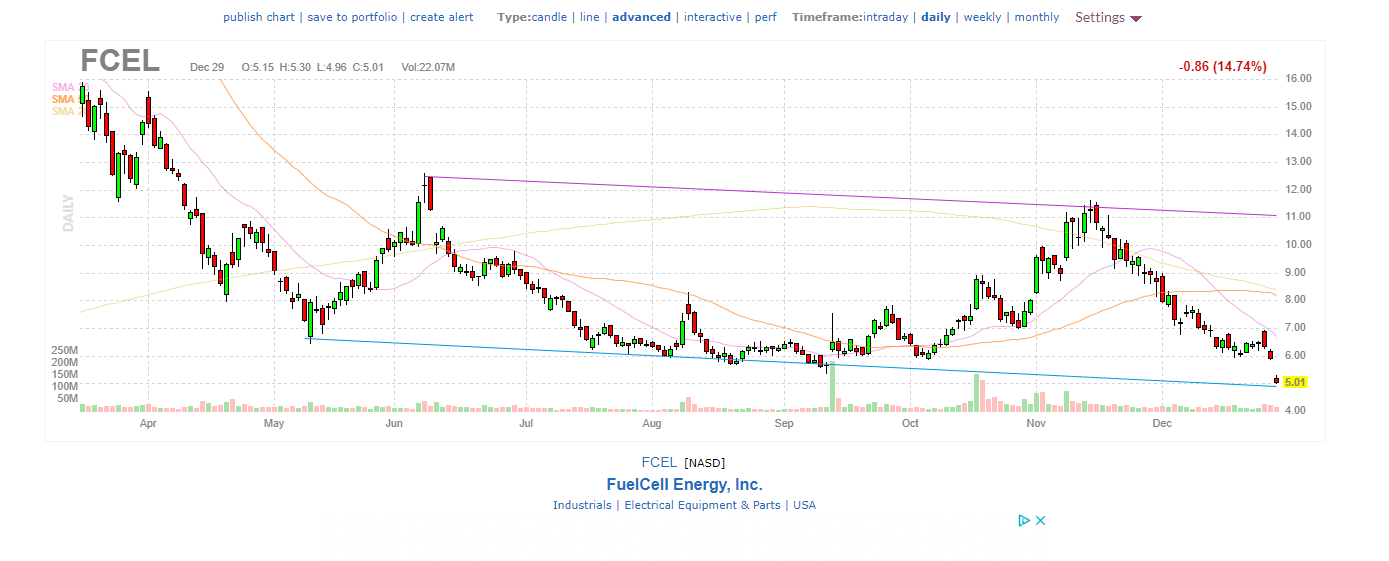The width and height of the screenshot is (1389, 561).
Task: Click the 16.00 price axis label
Action: click(1299, 78)
